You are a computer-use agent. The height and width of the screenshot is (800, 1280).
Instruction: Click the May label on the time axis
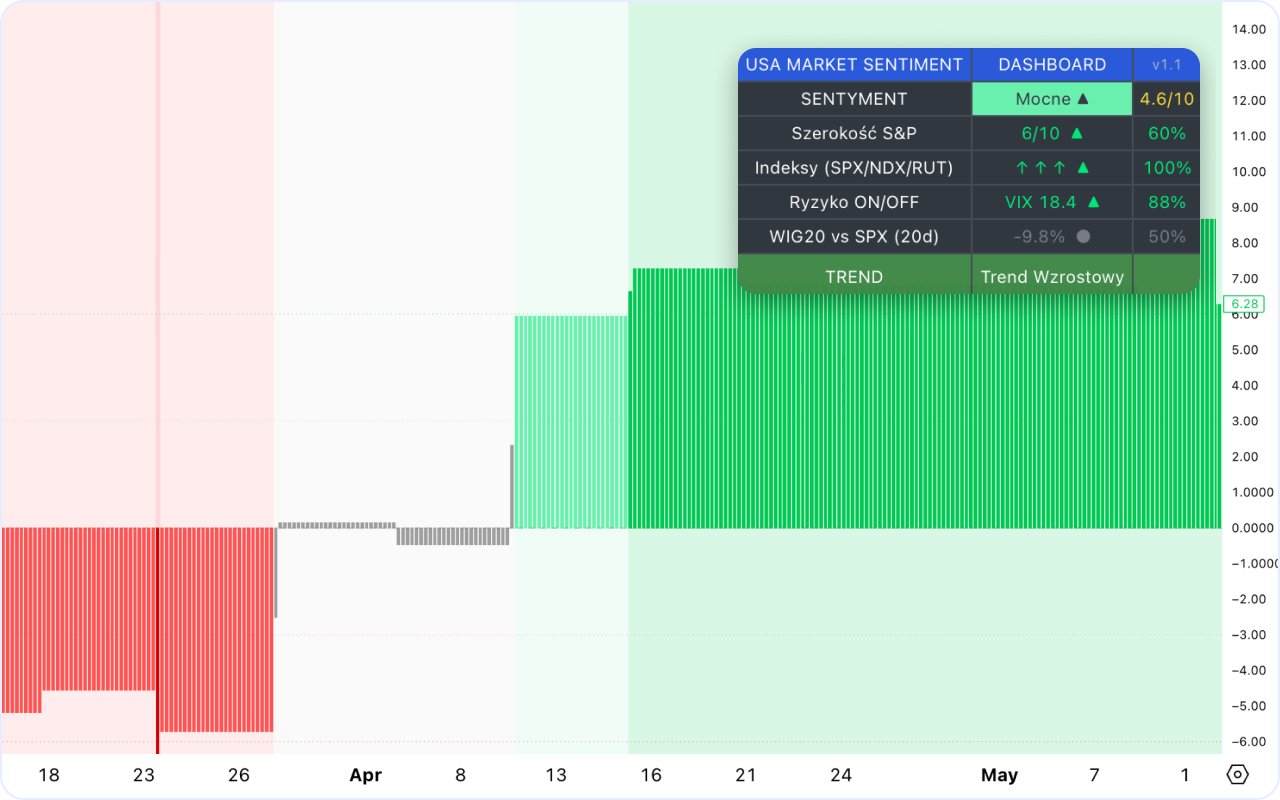[999, 775]
